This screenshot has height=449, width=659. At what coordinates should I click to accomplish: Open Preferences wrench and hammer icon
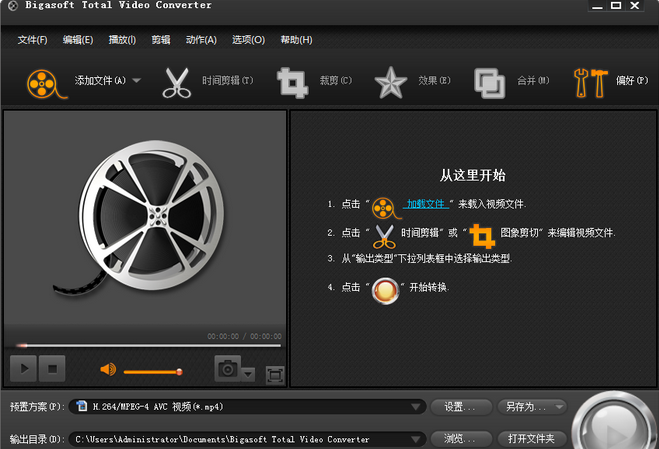[x=590, y=83]
